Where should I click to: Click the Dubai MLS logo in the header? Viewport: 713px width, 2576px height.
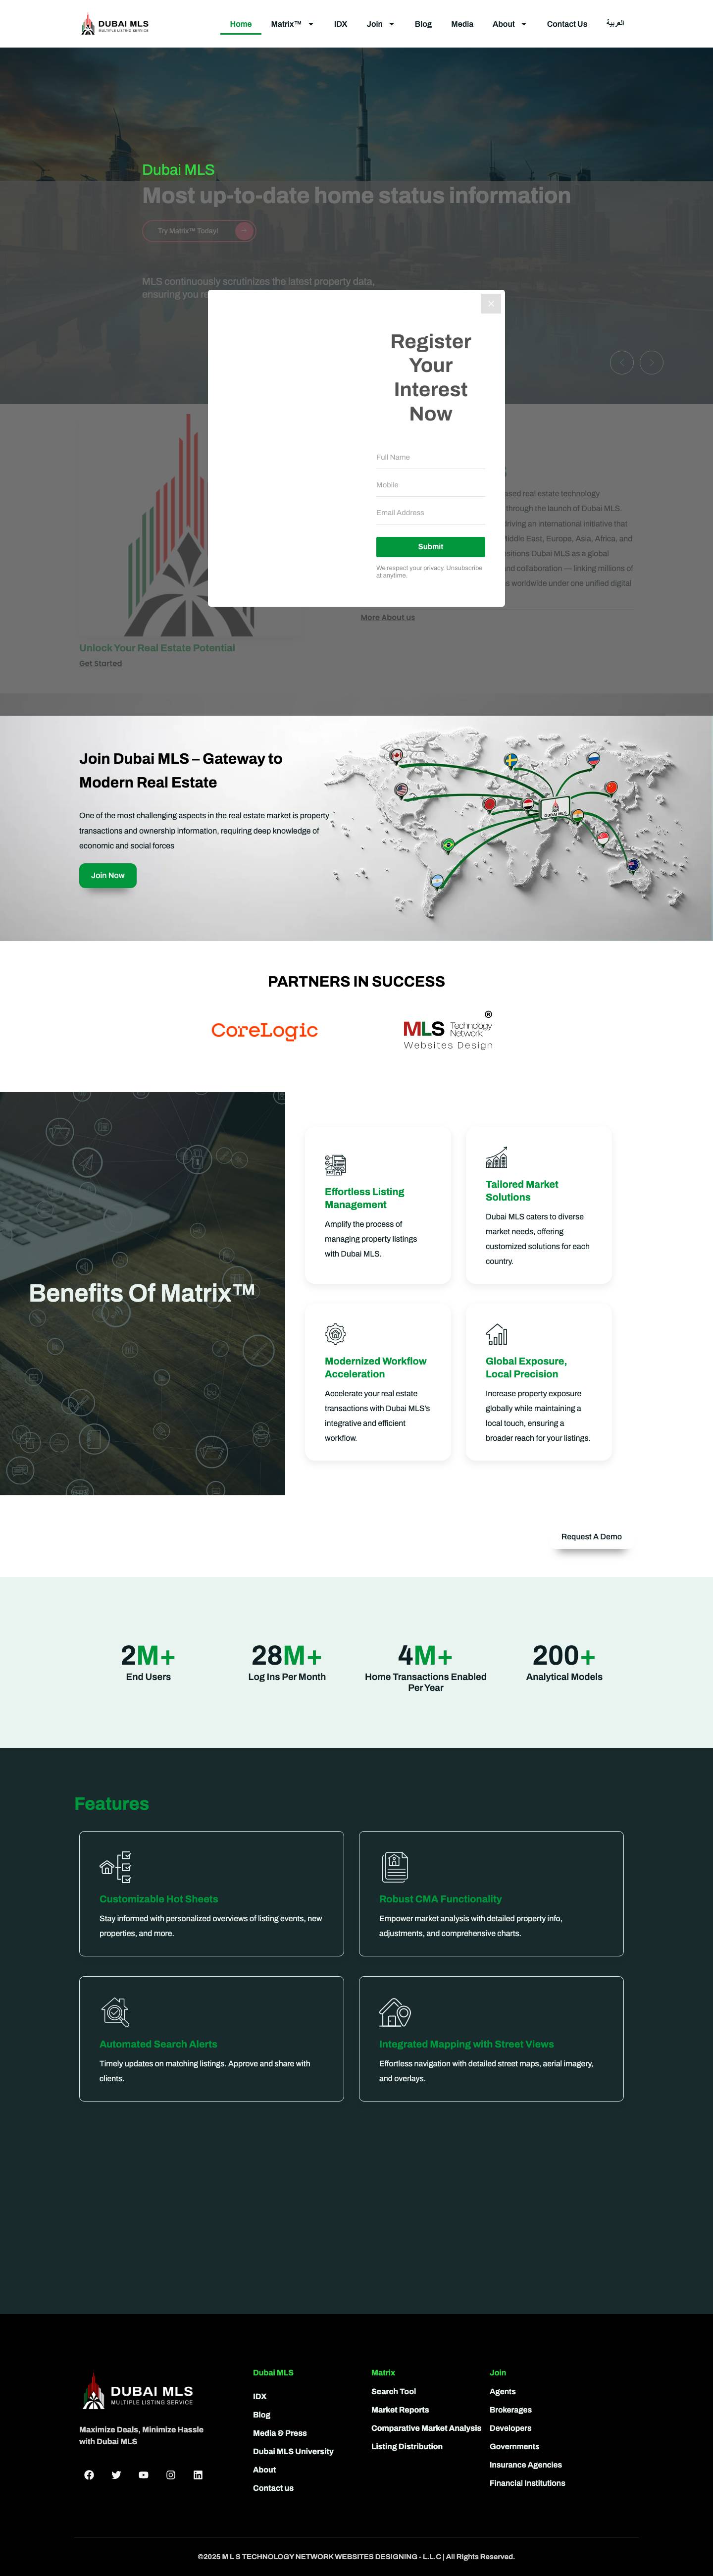click(x=114, y=24)
